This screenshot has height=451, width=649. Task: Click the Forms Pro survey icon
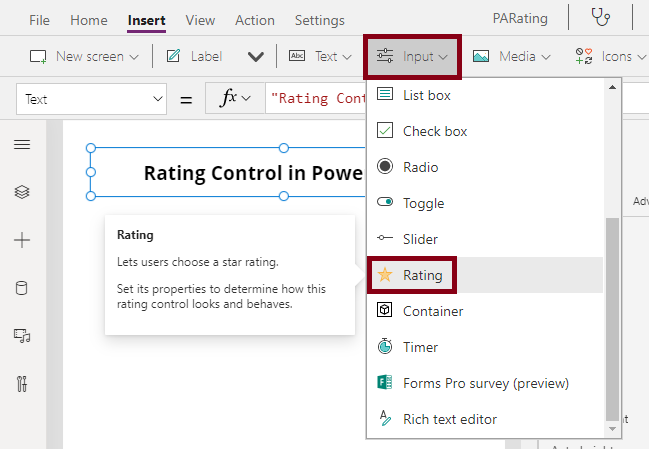[x=385, y=382]
